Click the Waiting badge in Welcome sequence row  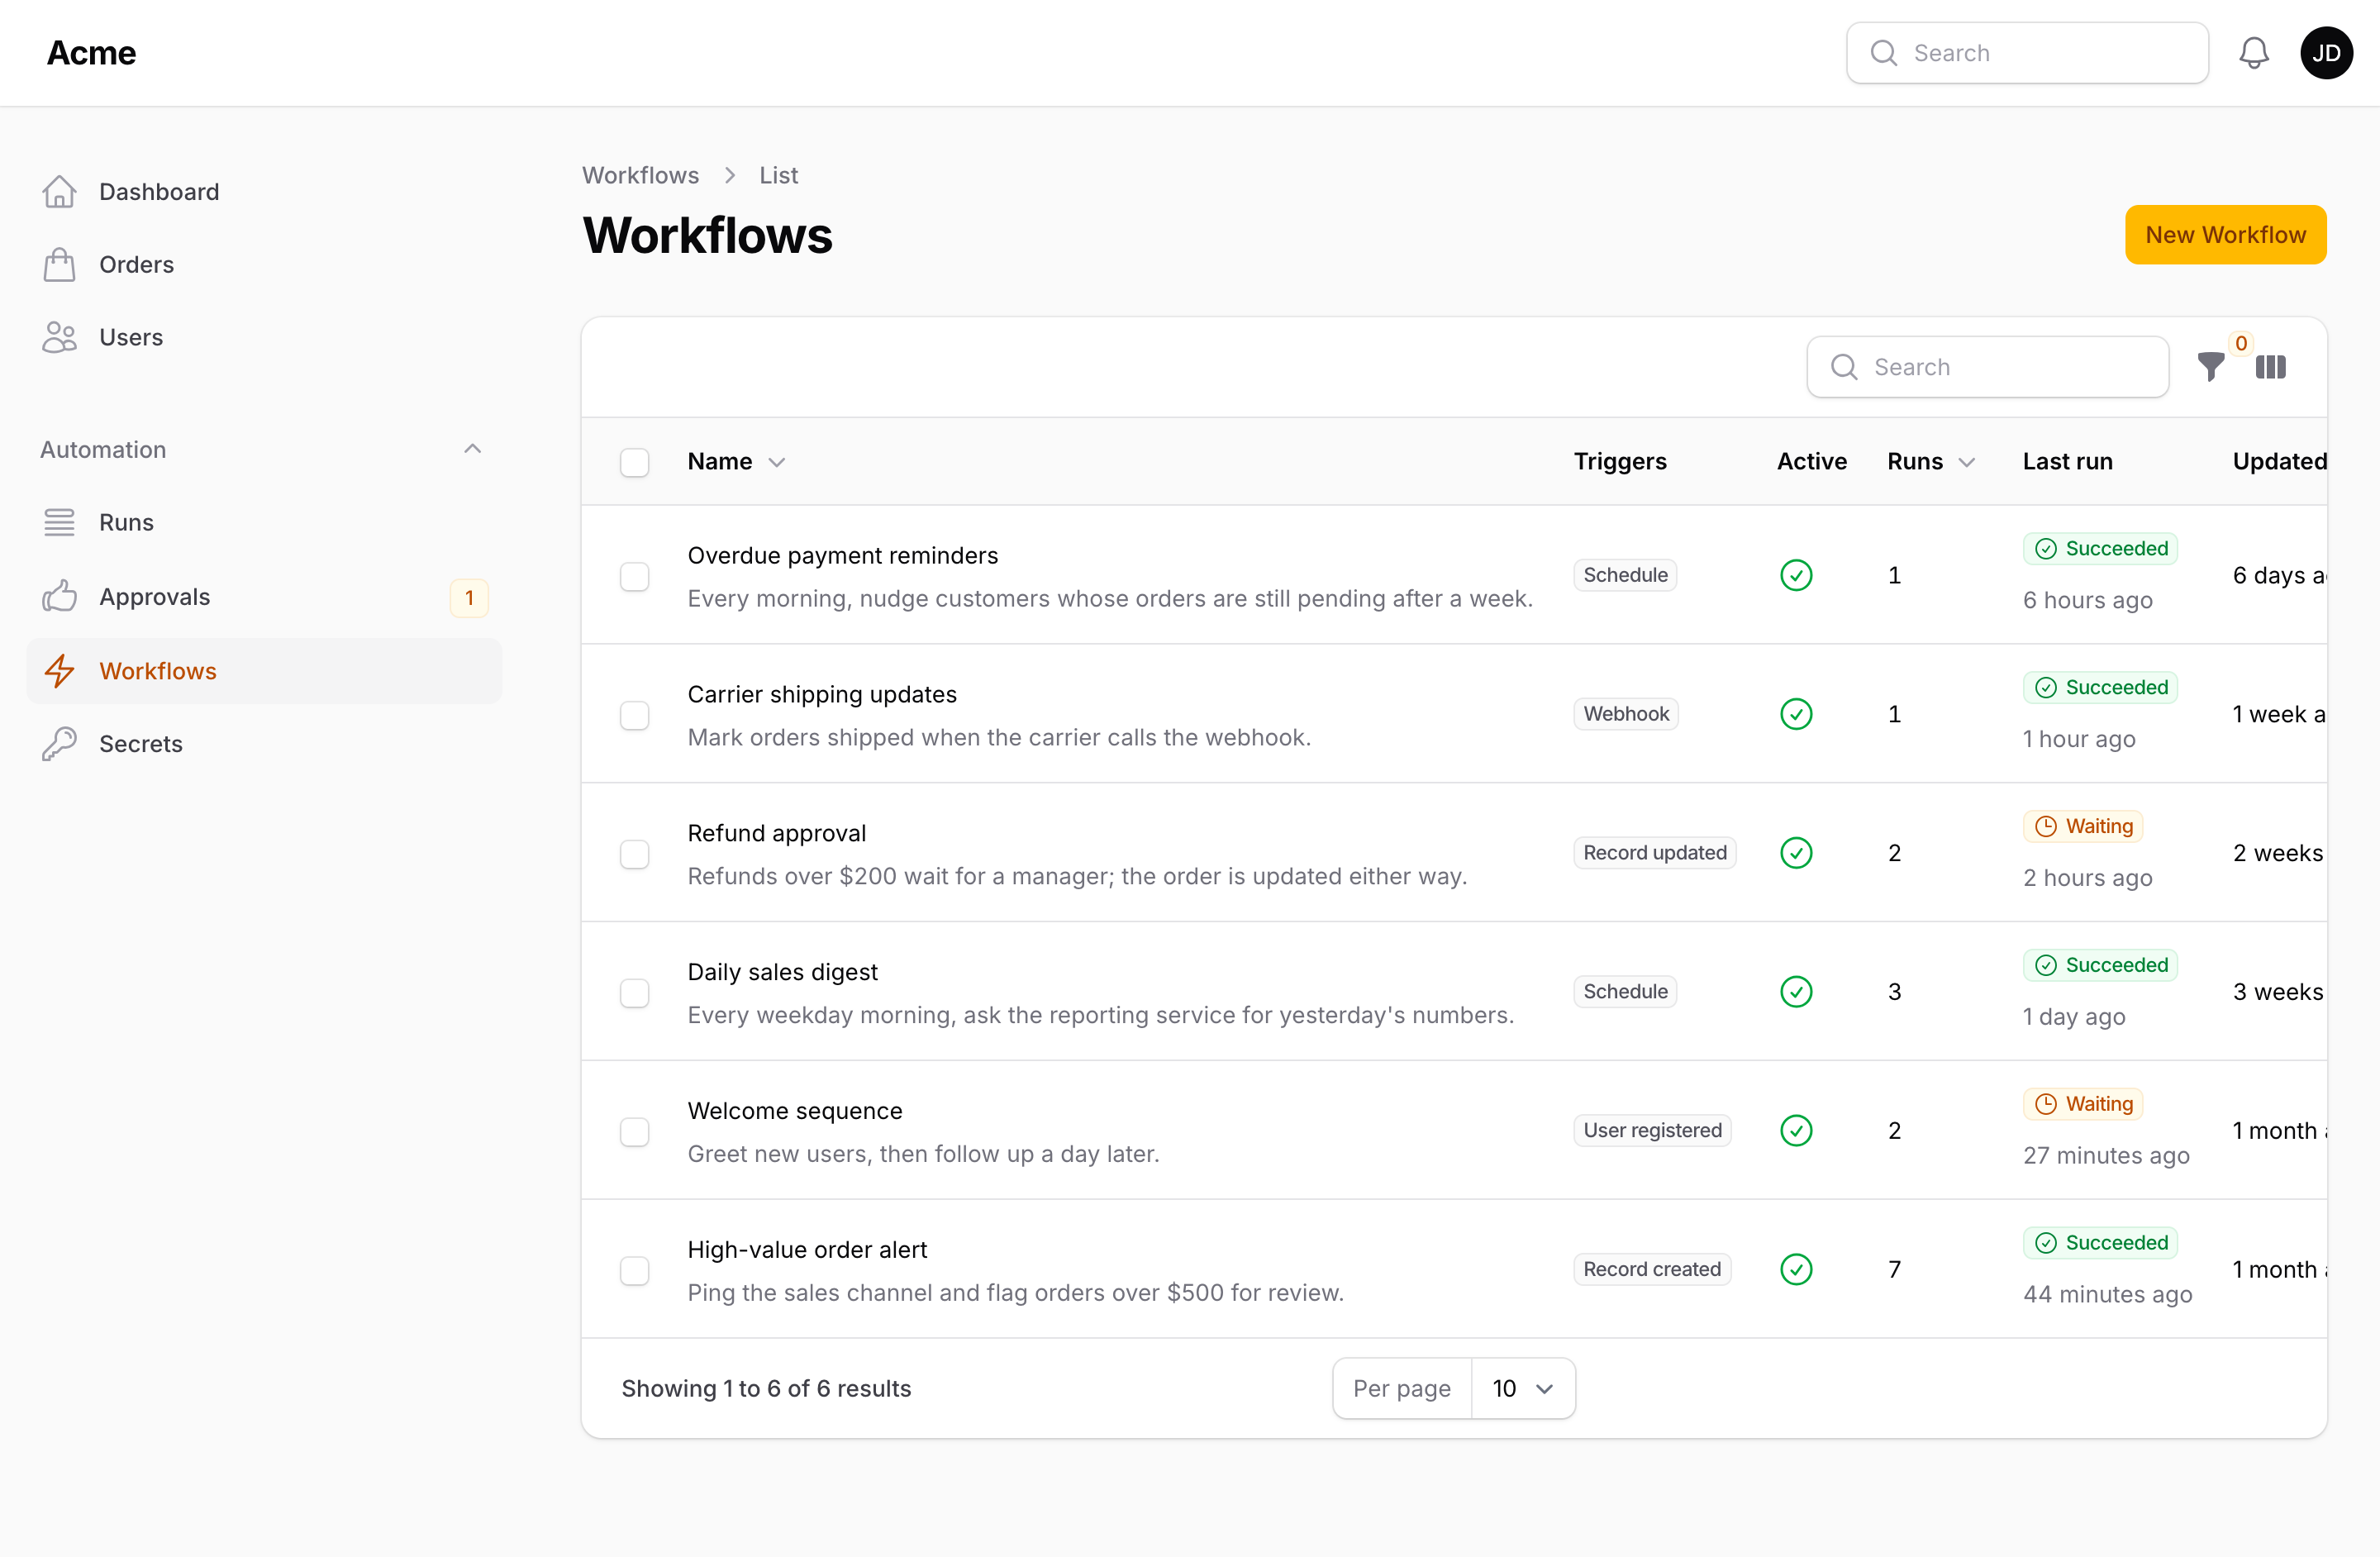2083,1104
